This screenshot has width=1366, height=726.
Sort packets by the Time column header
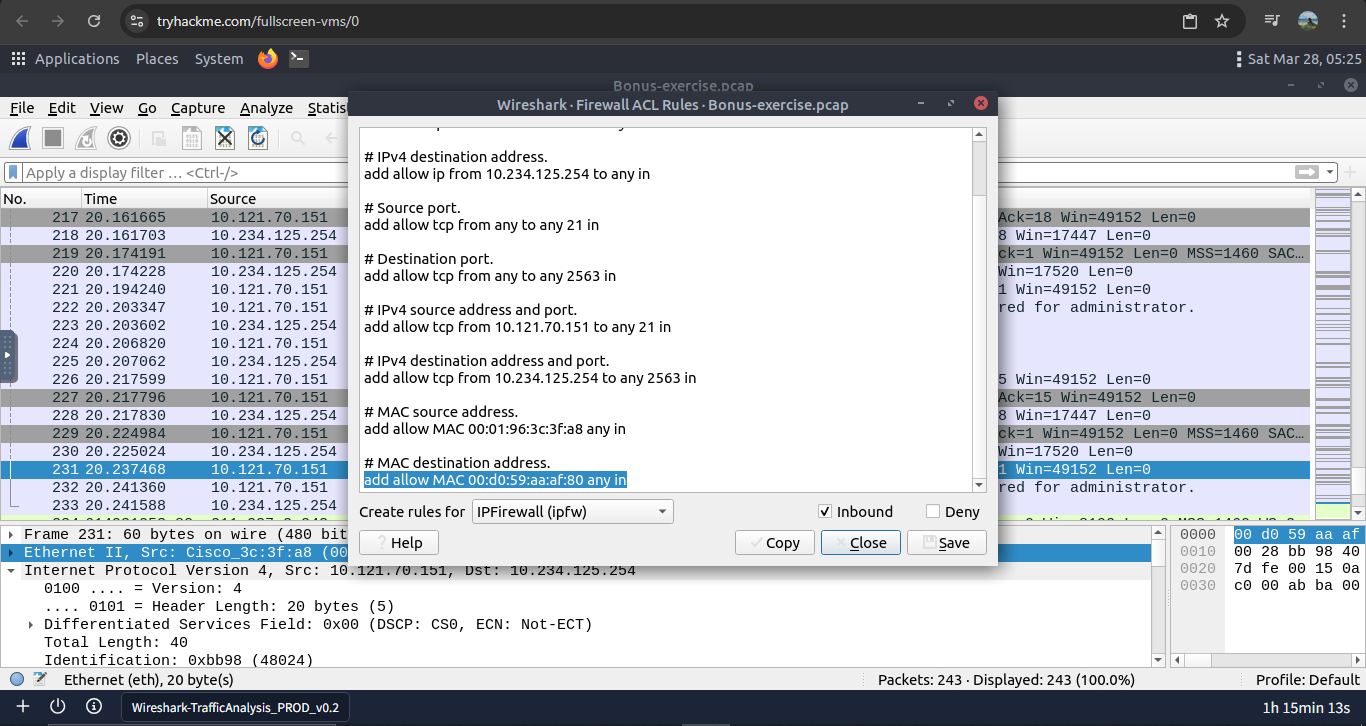coord(143,198)
